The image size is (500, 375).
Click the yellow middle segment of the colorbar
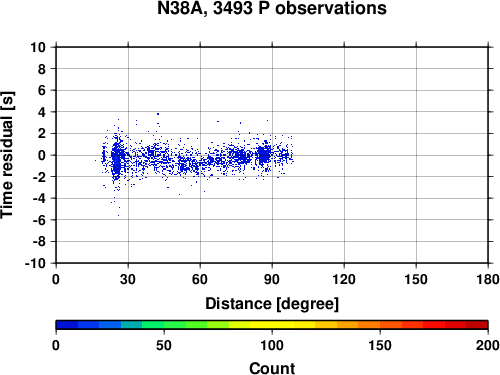point(272,325)
